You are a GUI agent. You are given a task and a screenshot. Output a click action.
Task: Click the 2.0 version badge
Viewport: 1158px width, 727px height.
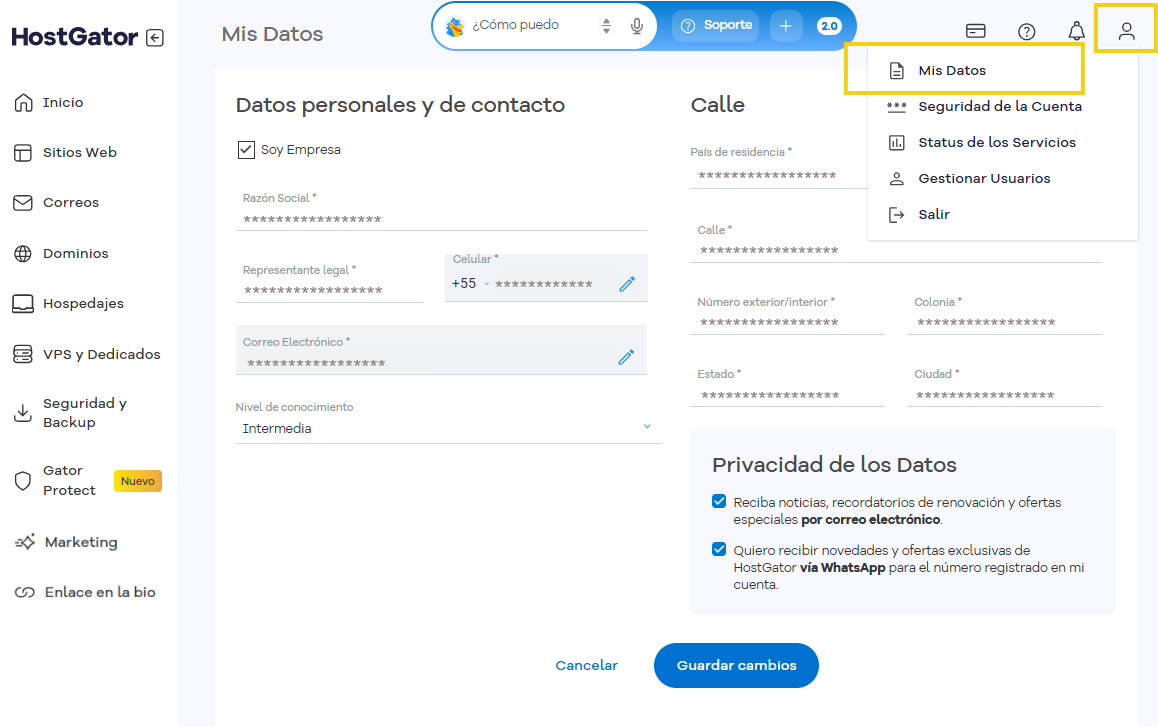(829, 27)
